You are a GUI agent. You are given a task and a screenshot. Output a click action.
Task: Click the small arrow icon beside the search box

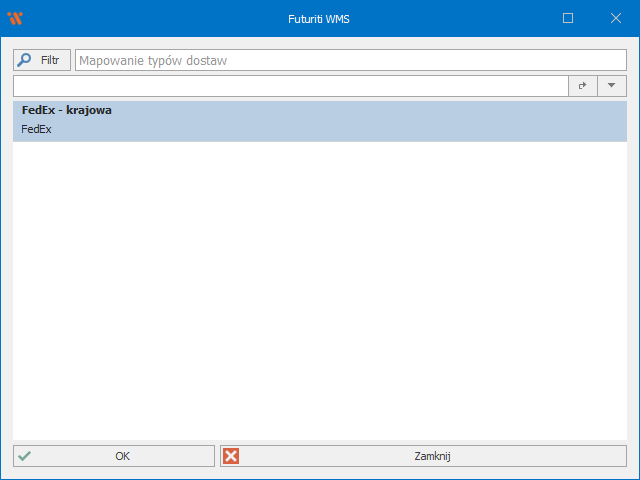tap(582, 86)
